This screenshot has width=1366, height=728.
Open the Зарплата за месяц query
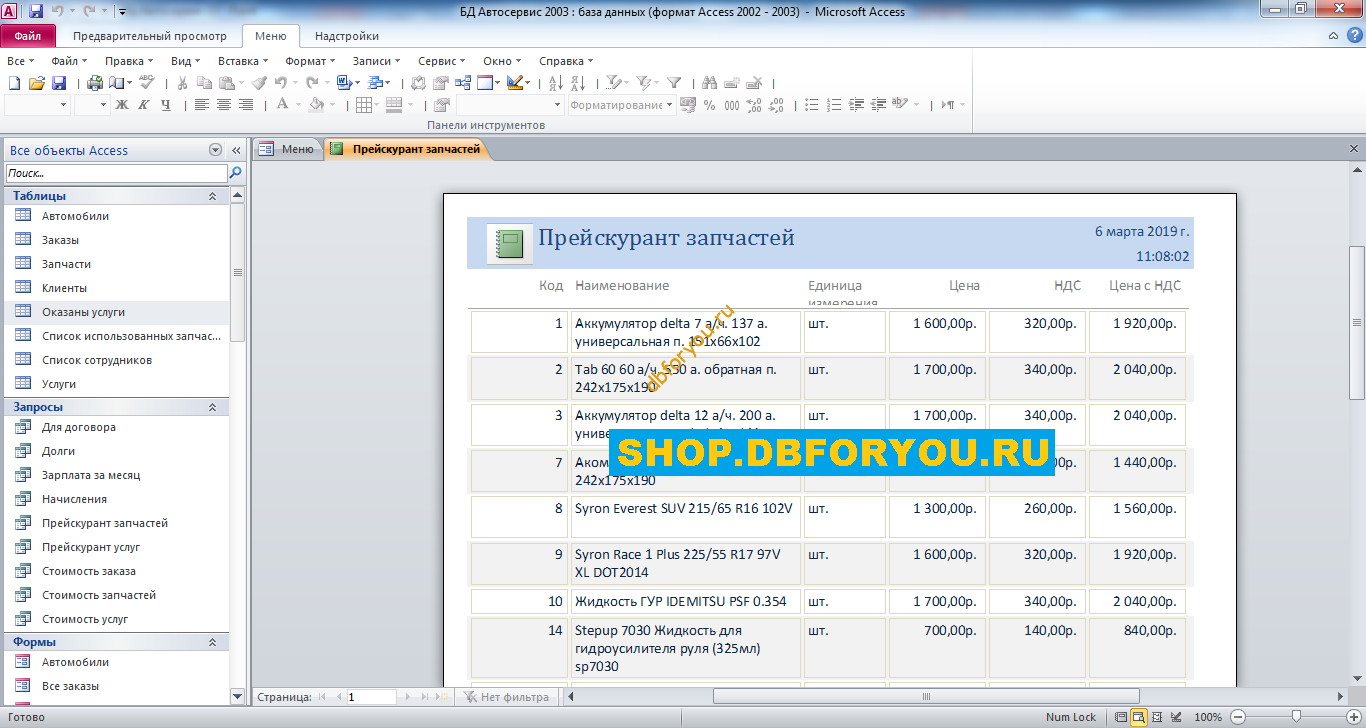click(x=91, y=475)
